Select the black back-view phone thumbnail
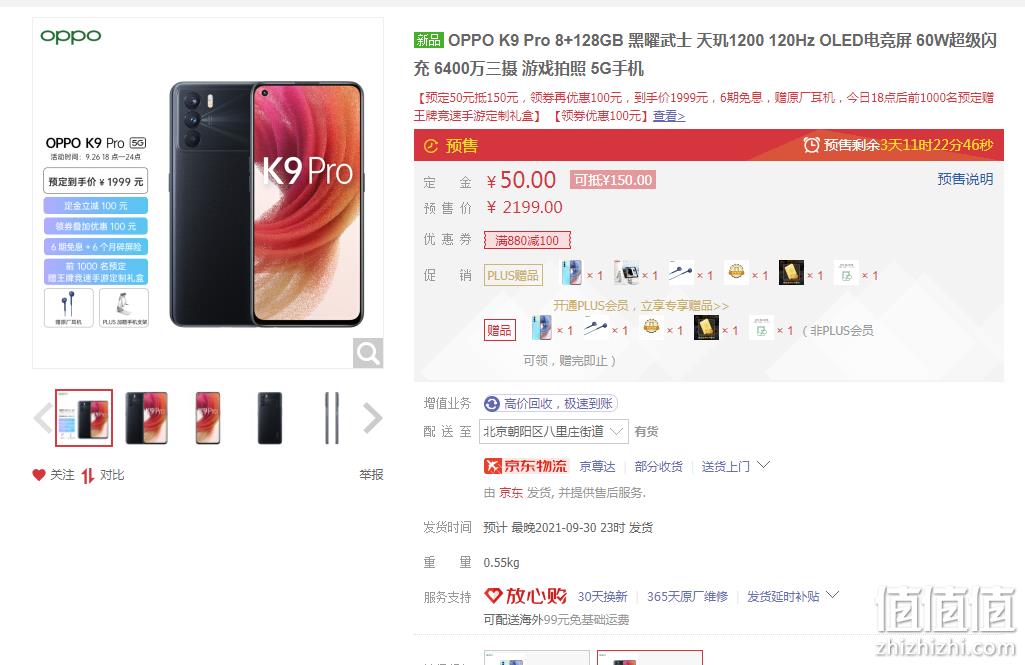This screenshot has height=665, width=1025. tap(270, 418)
